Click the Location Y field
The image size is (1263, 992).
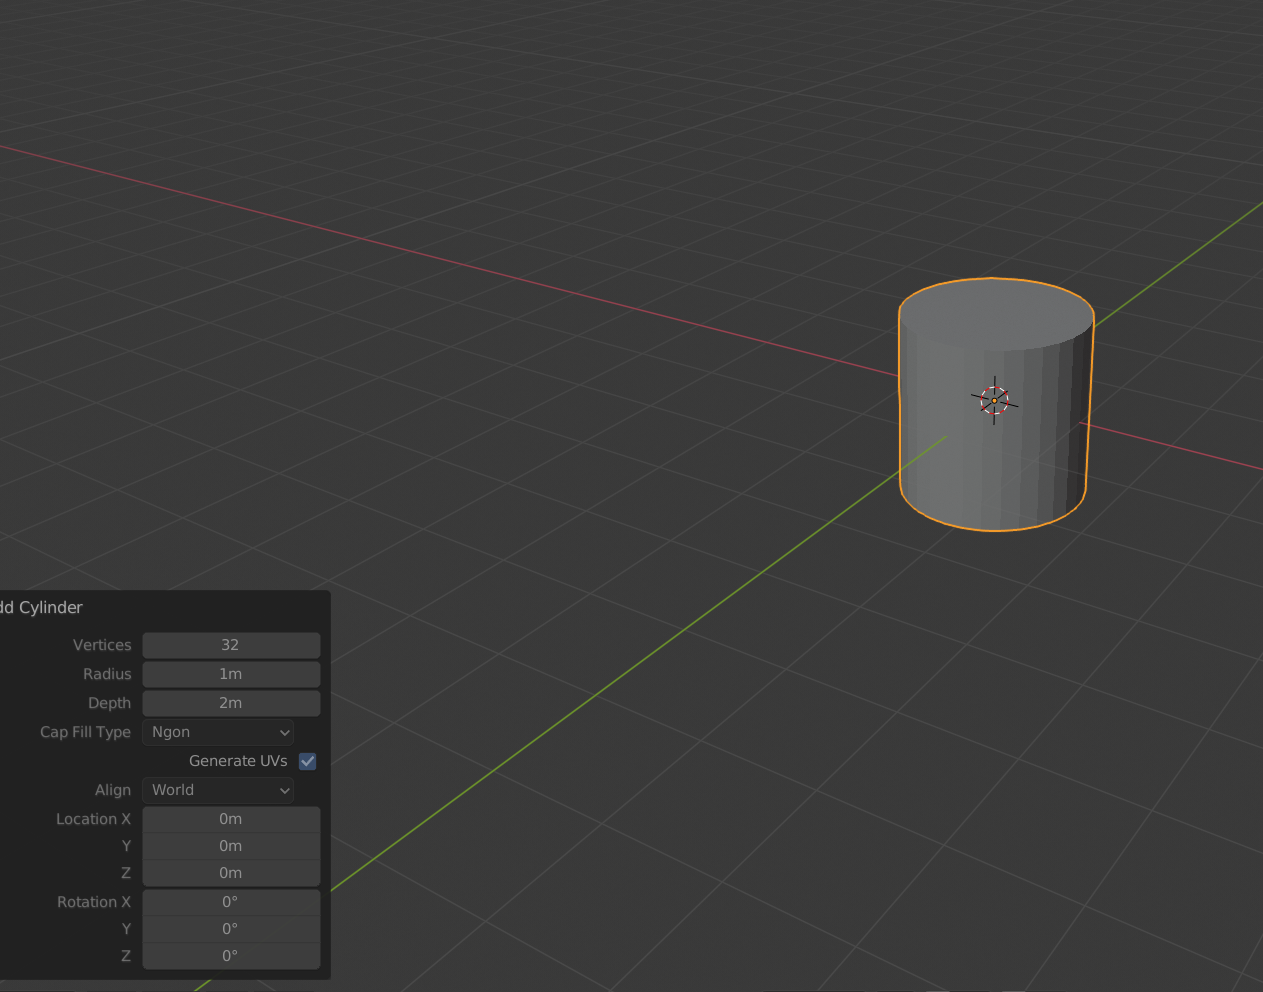231,845
